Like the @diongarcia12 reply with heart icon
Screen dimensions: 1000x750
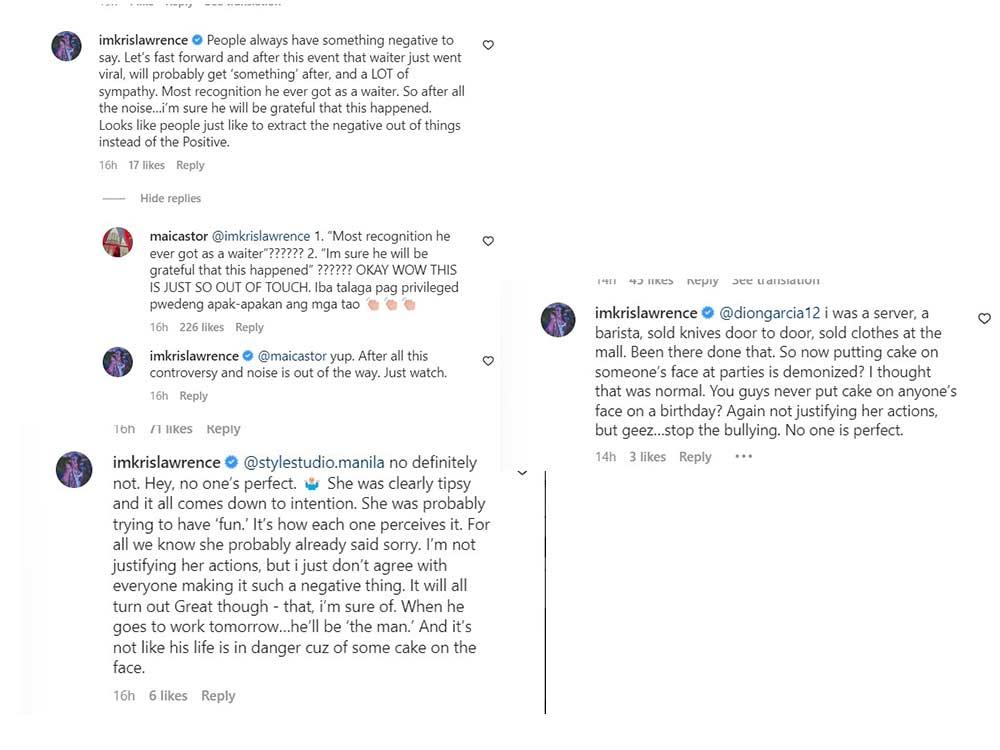point(984,318)
